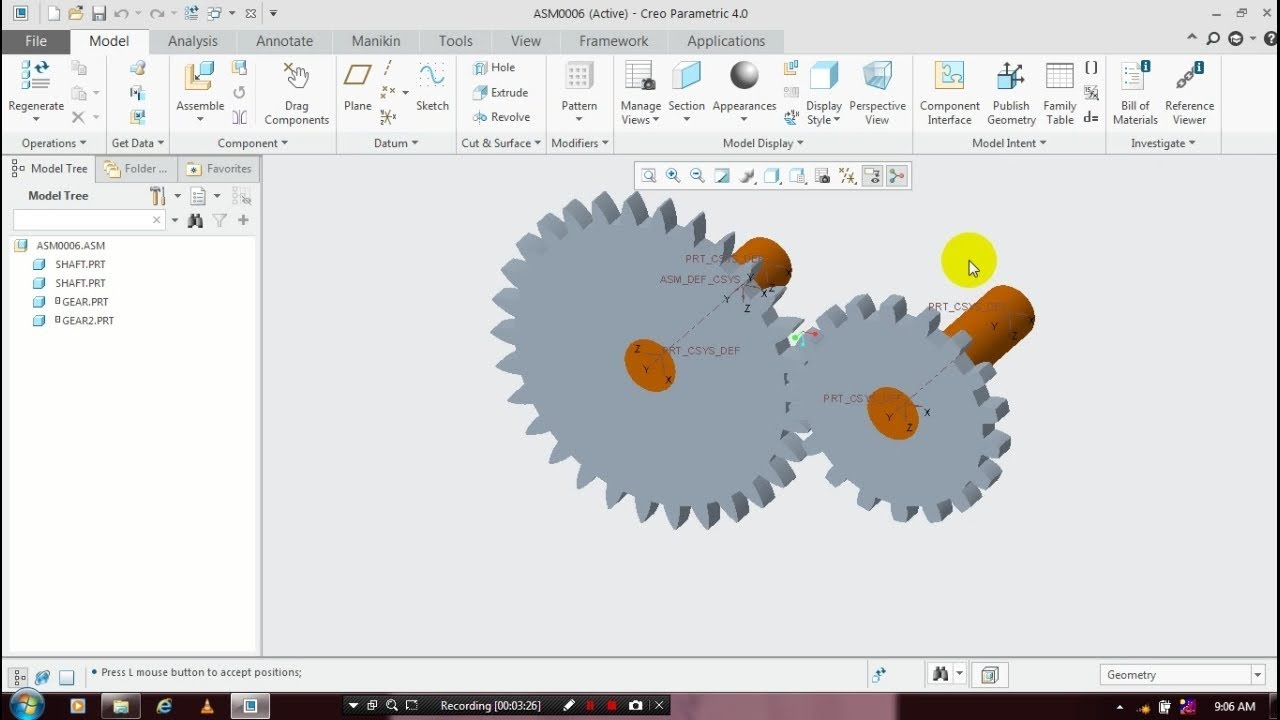The image size is (1280, 720).
Task: Expand the Component group dropdown
Action: tap(253, 143)
